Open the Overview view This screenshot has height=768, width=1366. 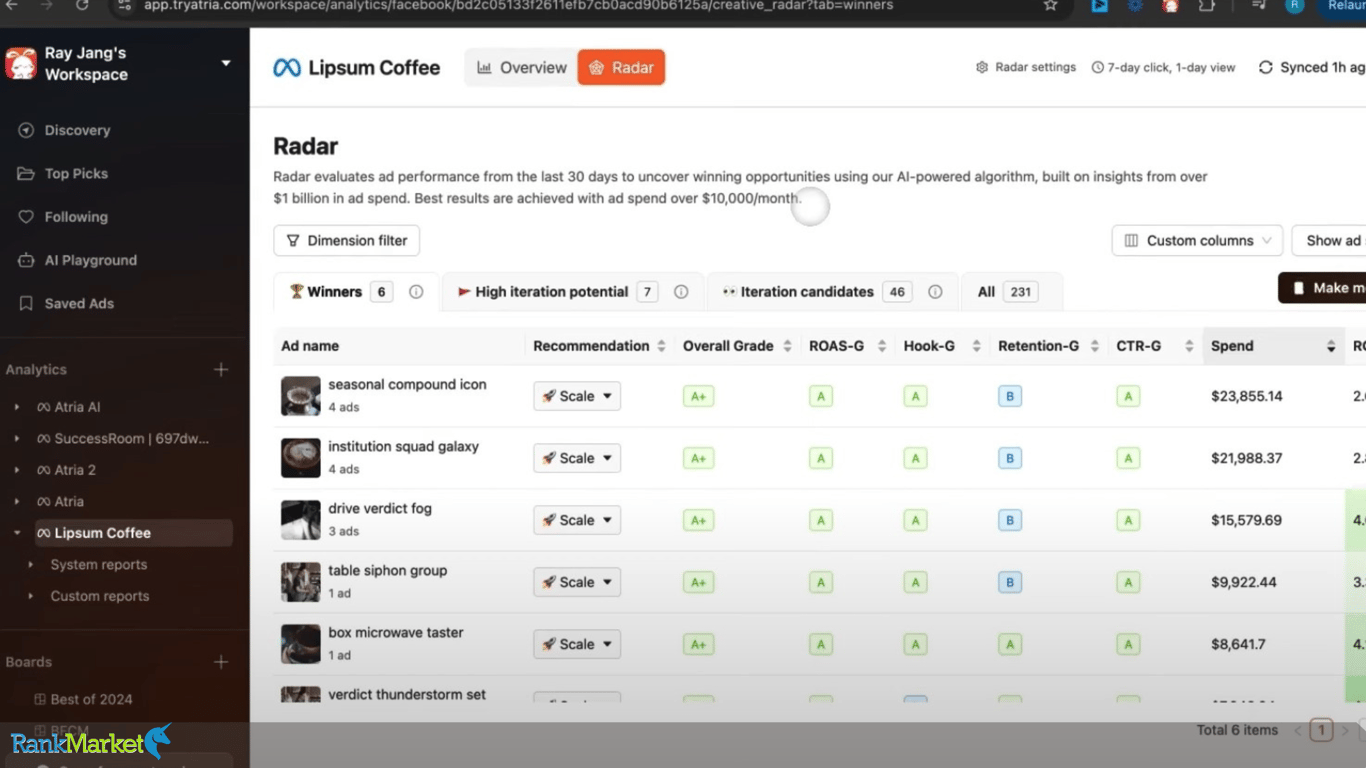coord(521,67)
